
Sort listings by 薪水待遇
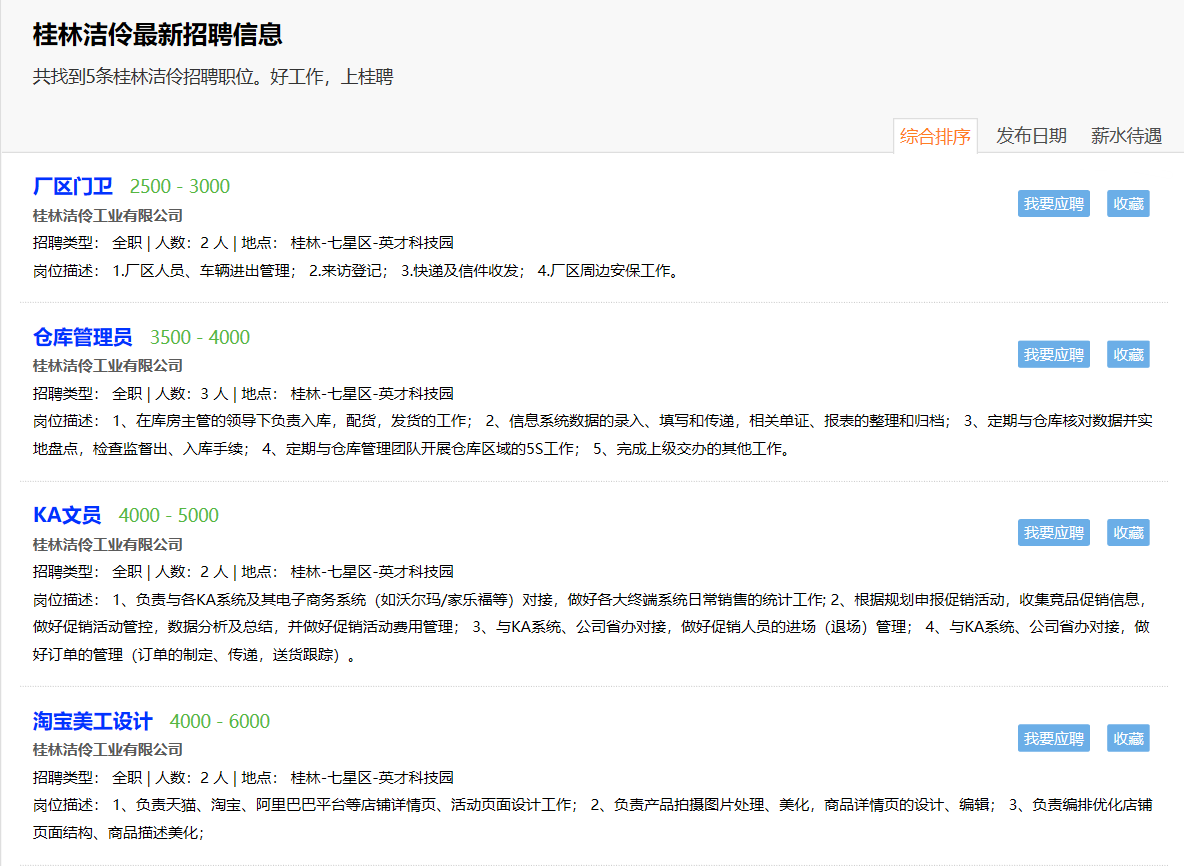[1126, 136]
